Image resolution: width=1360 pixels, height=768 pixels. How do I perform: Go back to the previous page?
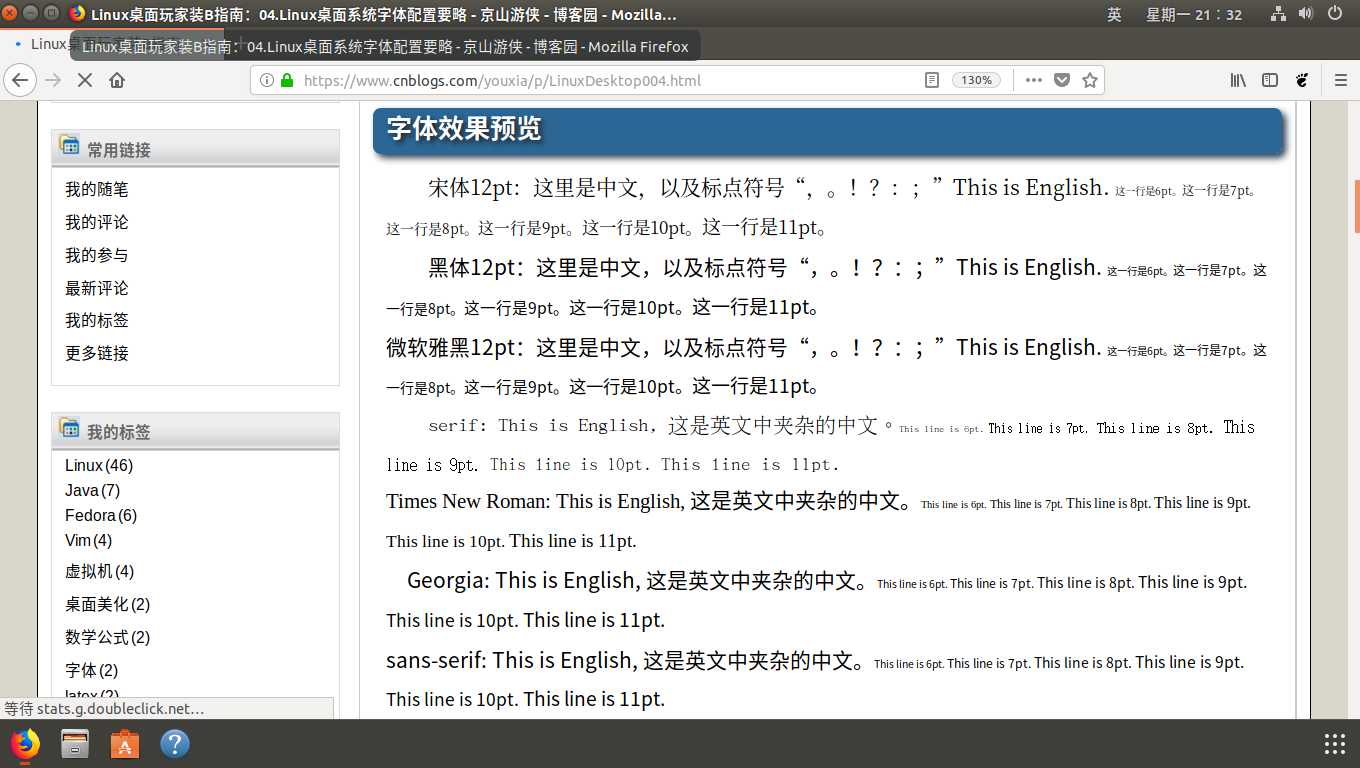click(x=20, y=80)
